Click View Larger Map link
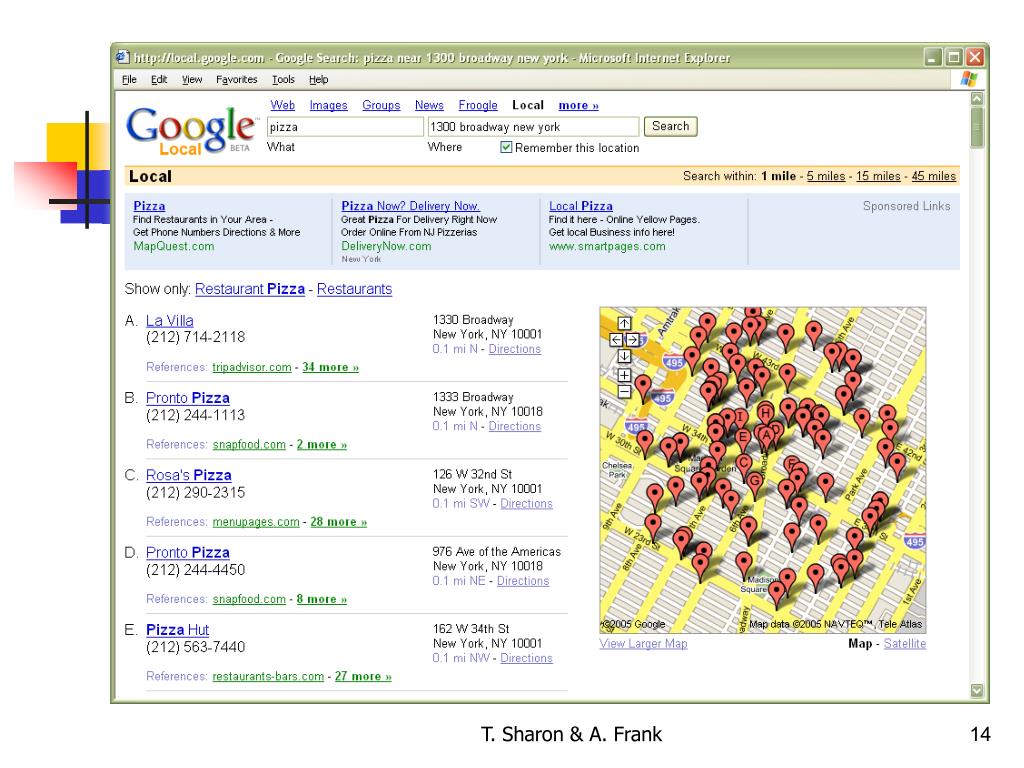The image size is (1024, 768). click(x=643, y=643)
